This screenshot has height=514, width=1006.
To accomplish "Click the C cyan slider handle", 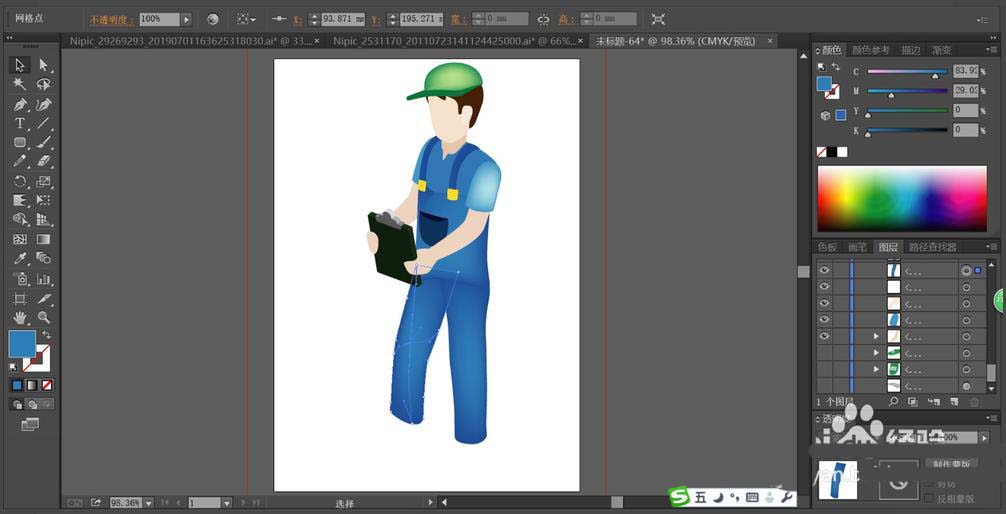I will pyautogui.click(x=935, y=76).
